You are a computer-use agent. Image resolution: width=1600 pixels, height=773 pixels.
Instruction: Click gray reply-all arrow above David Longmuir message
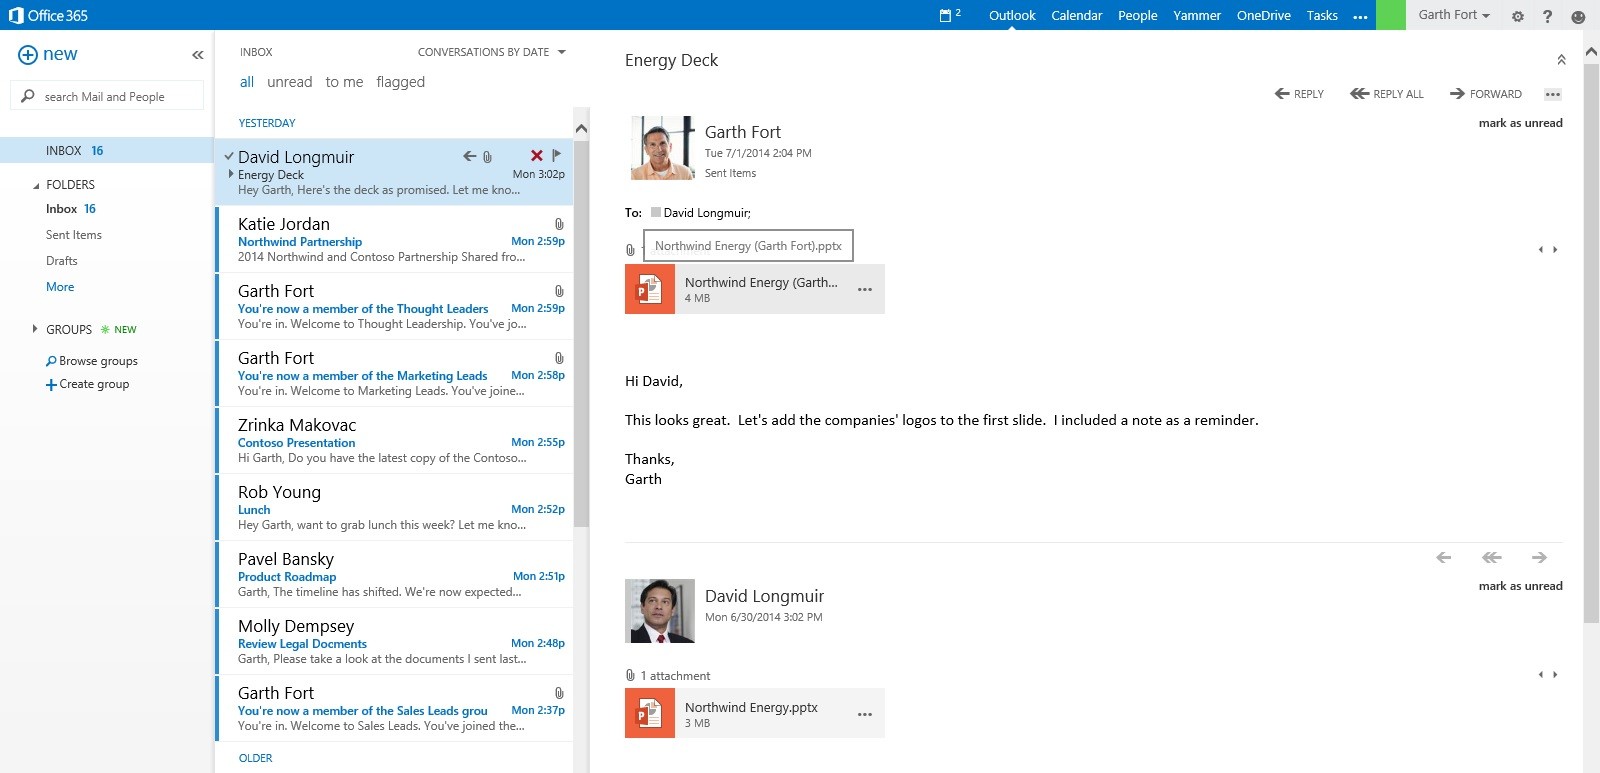[1491, 558]
